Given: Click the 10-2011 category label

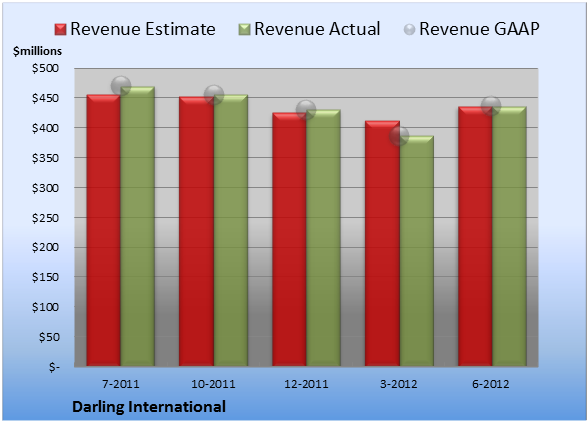Looking at the screenshot, I should tap(213, 384).
